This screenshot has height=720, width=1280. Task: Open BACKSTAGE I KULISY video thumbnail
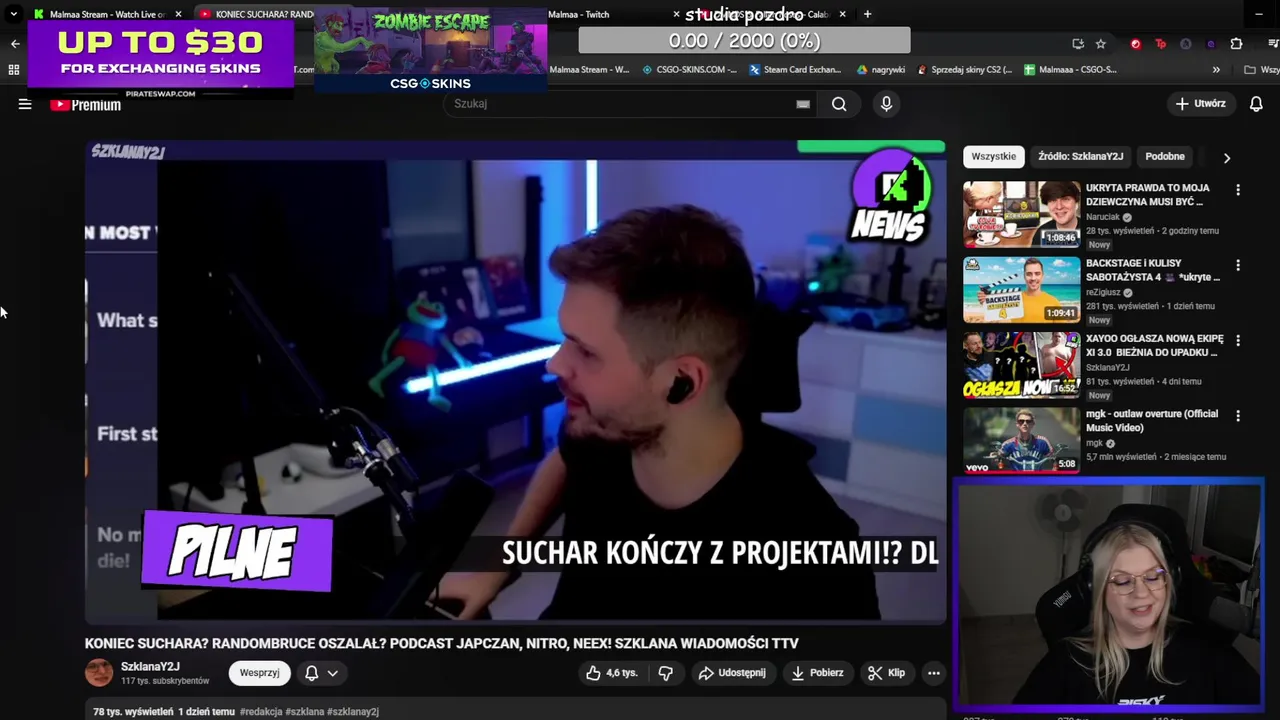(1021, 289)
